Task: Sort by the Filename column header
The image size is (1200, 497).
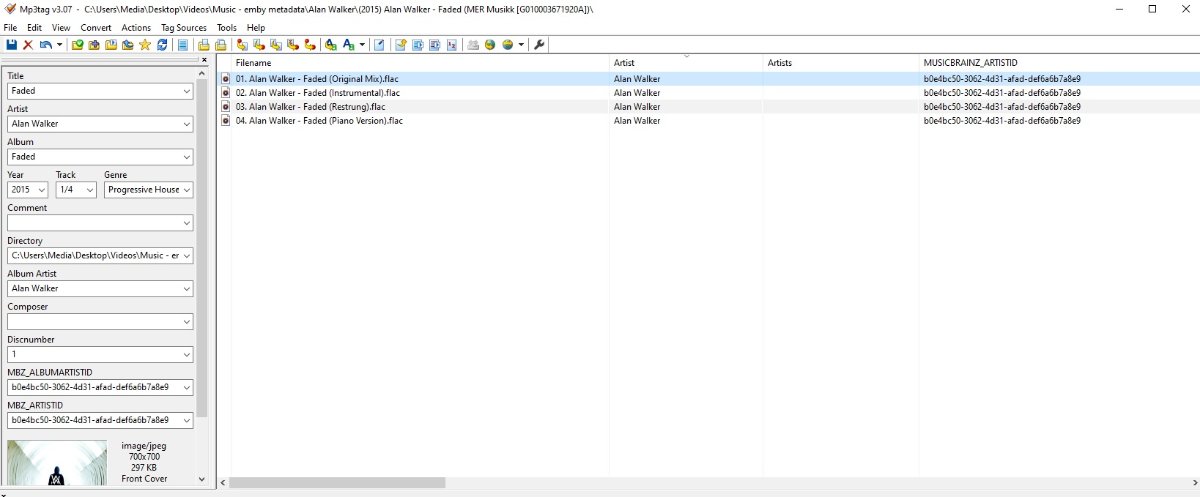Action: point(253,63)
